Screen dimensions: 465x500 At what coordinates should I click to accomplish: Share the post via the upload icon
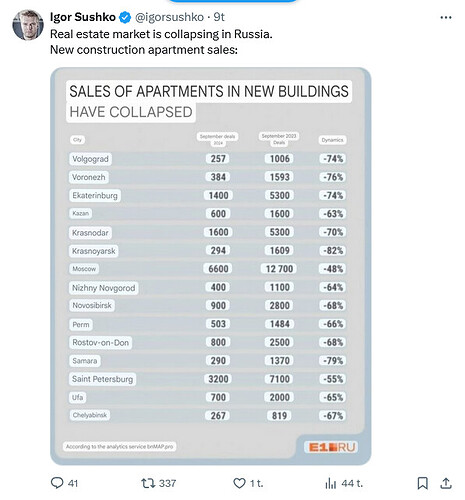point(446,483)
